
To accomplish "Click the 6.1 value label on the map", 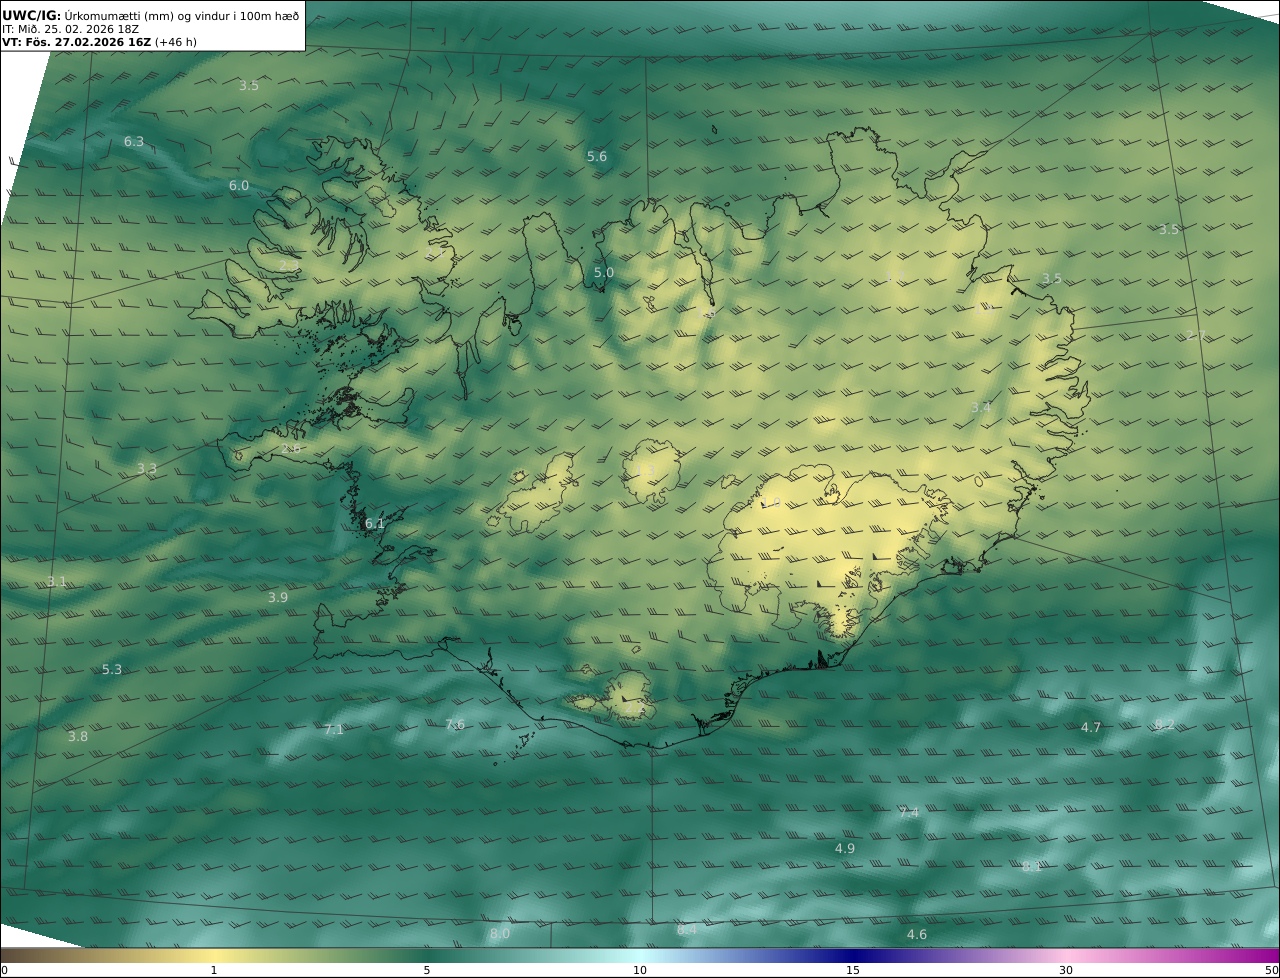I will [375, 524].
